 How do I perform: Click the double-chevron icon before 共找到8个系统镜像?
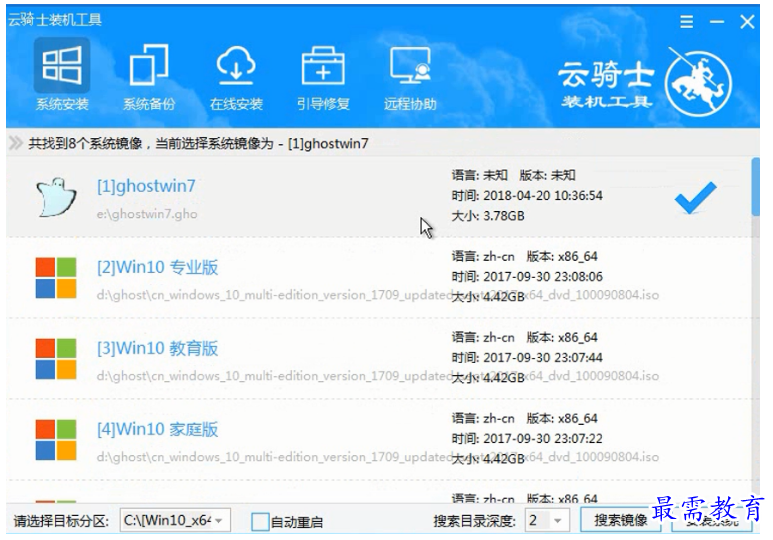pyautogui.click(x=16, y=144)
